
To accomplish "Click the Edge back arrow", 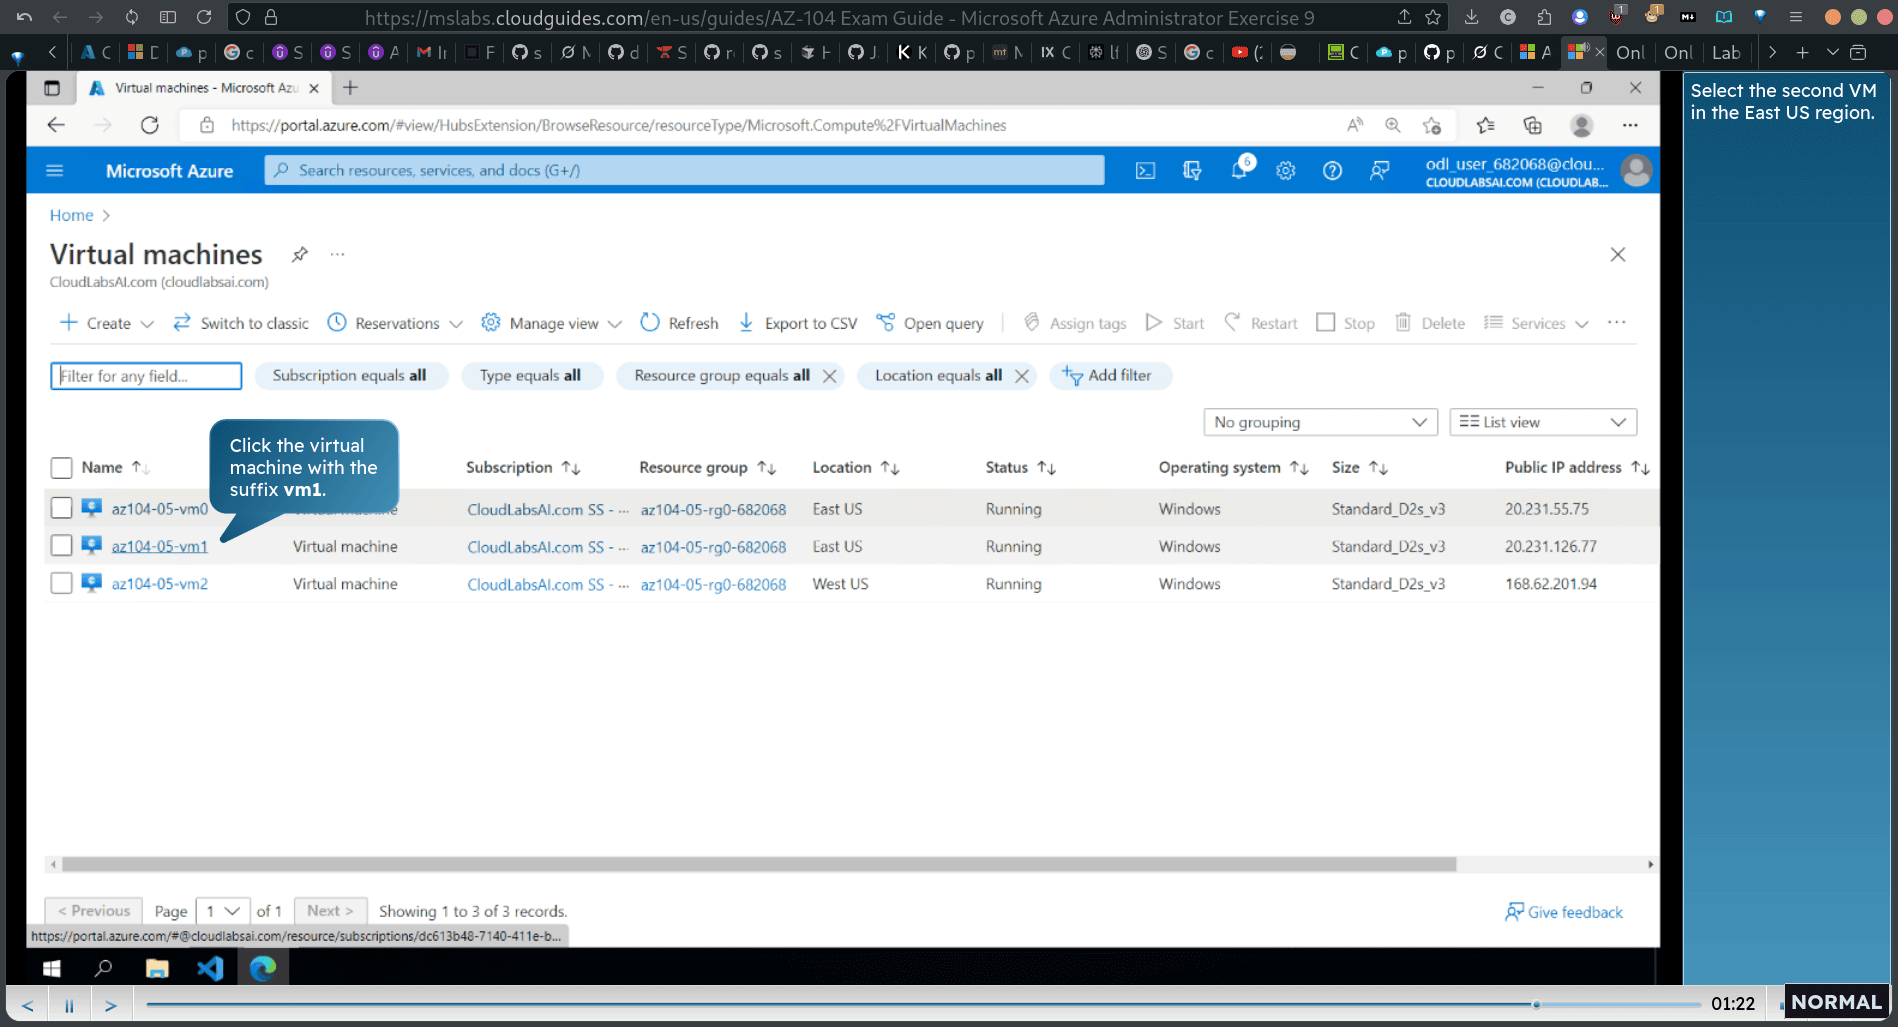I will point(56,125).
